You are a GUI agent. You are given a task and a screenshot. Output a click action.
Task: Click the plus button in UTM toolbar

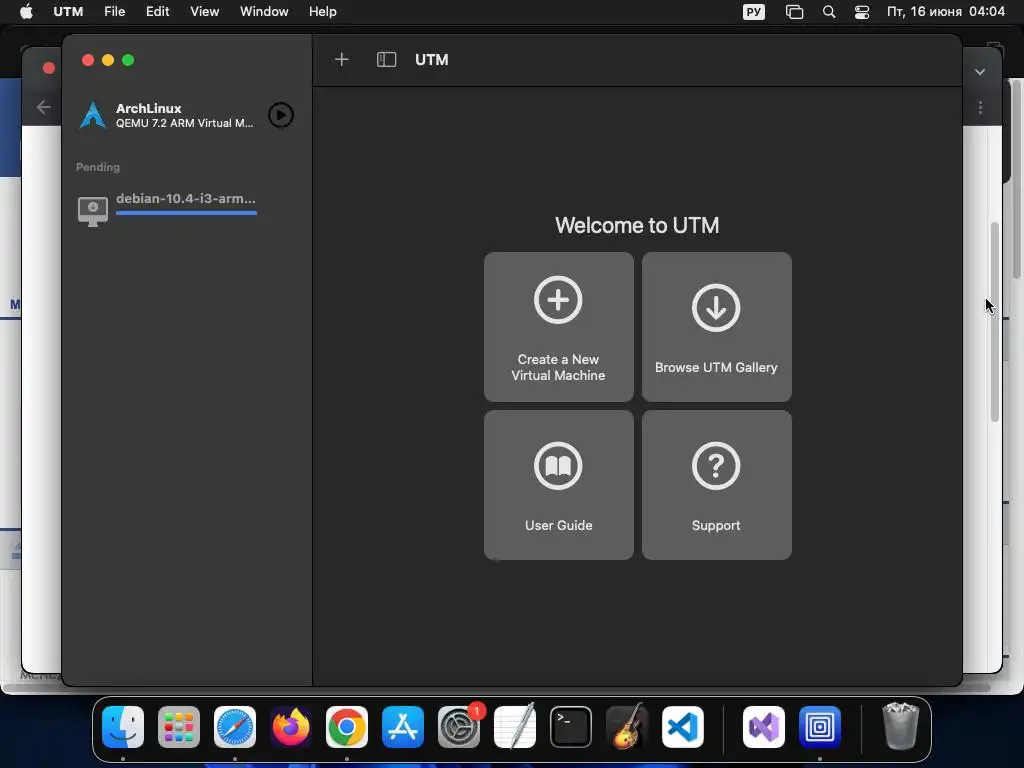[x=342, y=60]
